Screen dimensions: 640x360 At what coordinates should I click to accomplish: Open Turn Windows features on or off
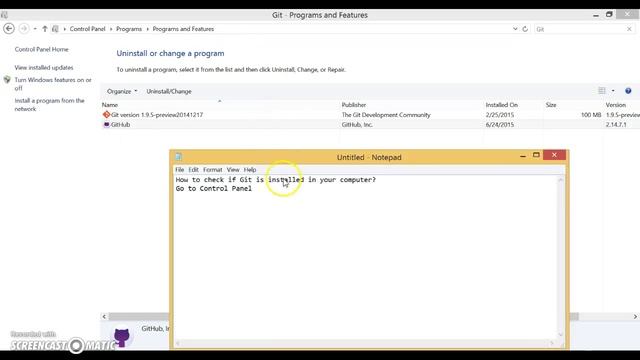pyautogui.click(x=53, y=84)
